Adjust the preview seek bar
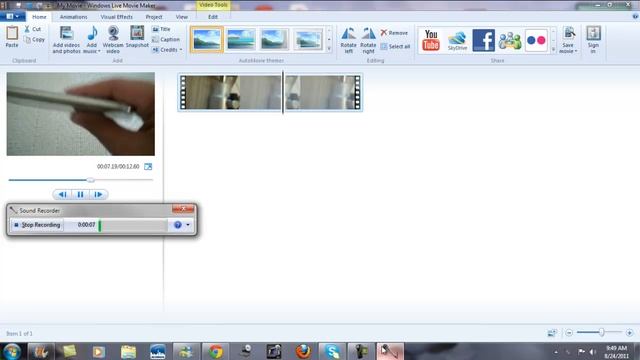The height and width of the screenshot is (360, 640). click(x=81, y=180)
